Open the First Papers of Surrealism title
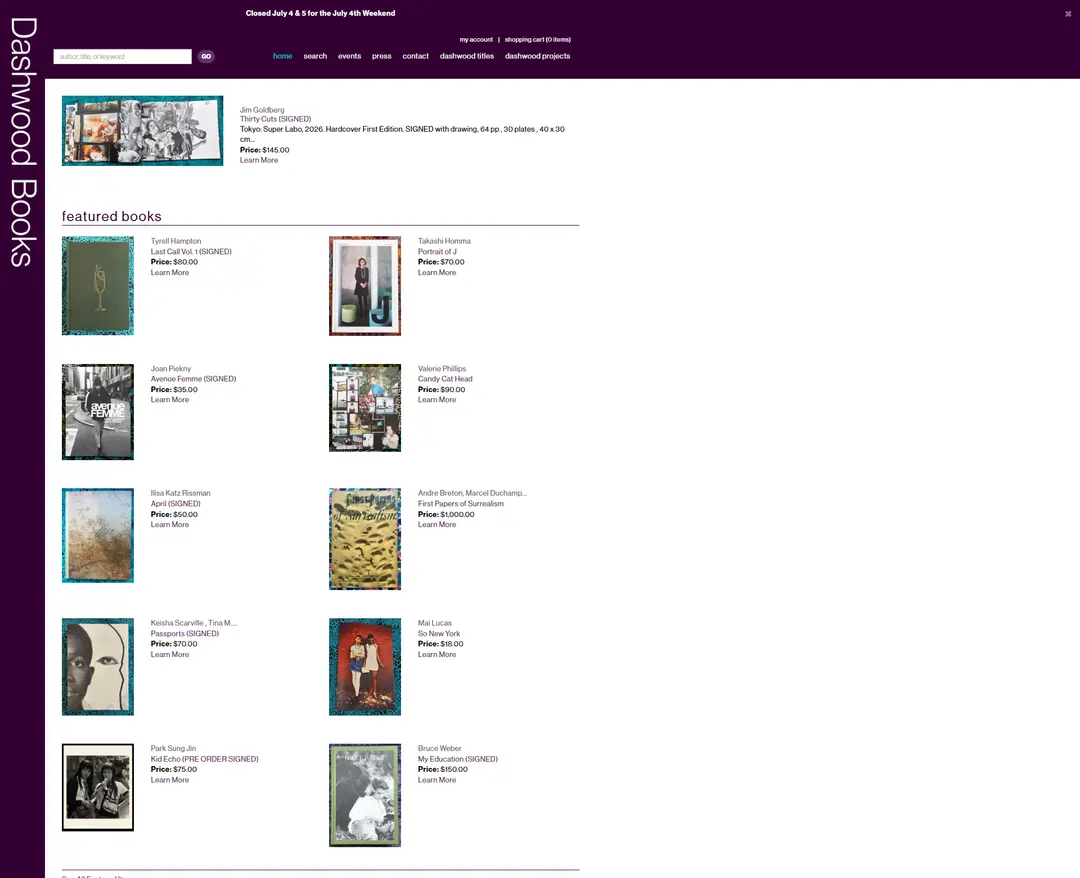Viewport: 1080px width, 878px height. pos(461,504)
